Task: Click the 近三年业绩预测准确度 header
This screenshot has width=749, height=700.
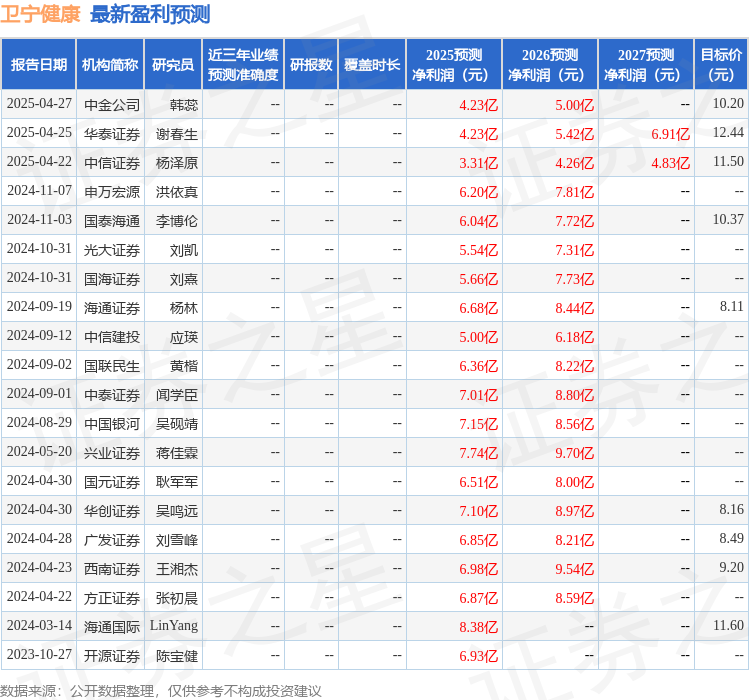Action: (x=243, y=65)
